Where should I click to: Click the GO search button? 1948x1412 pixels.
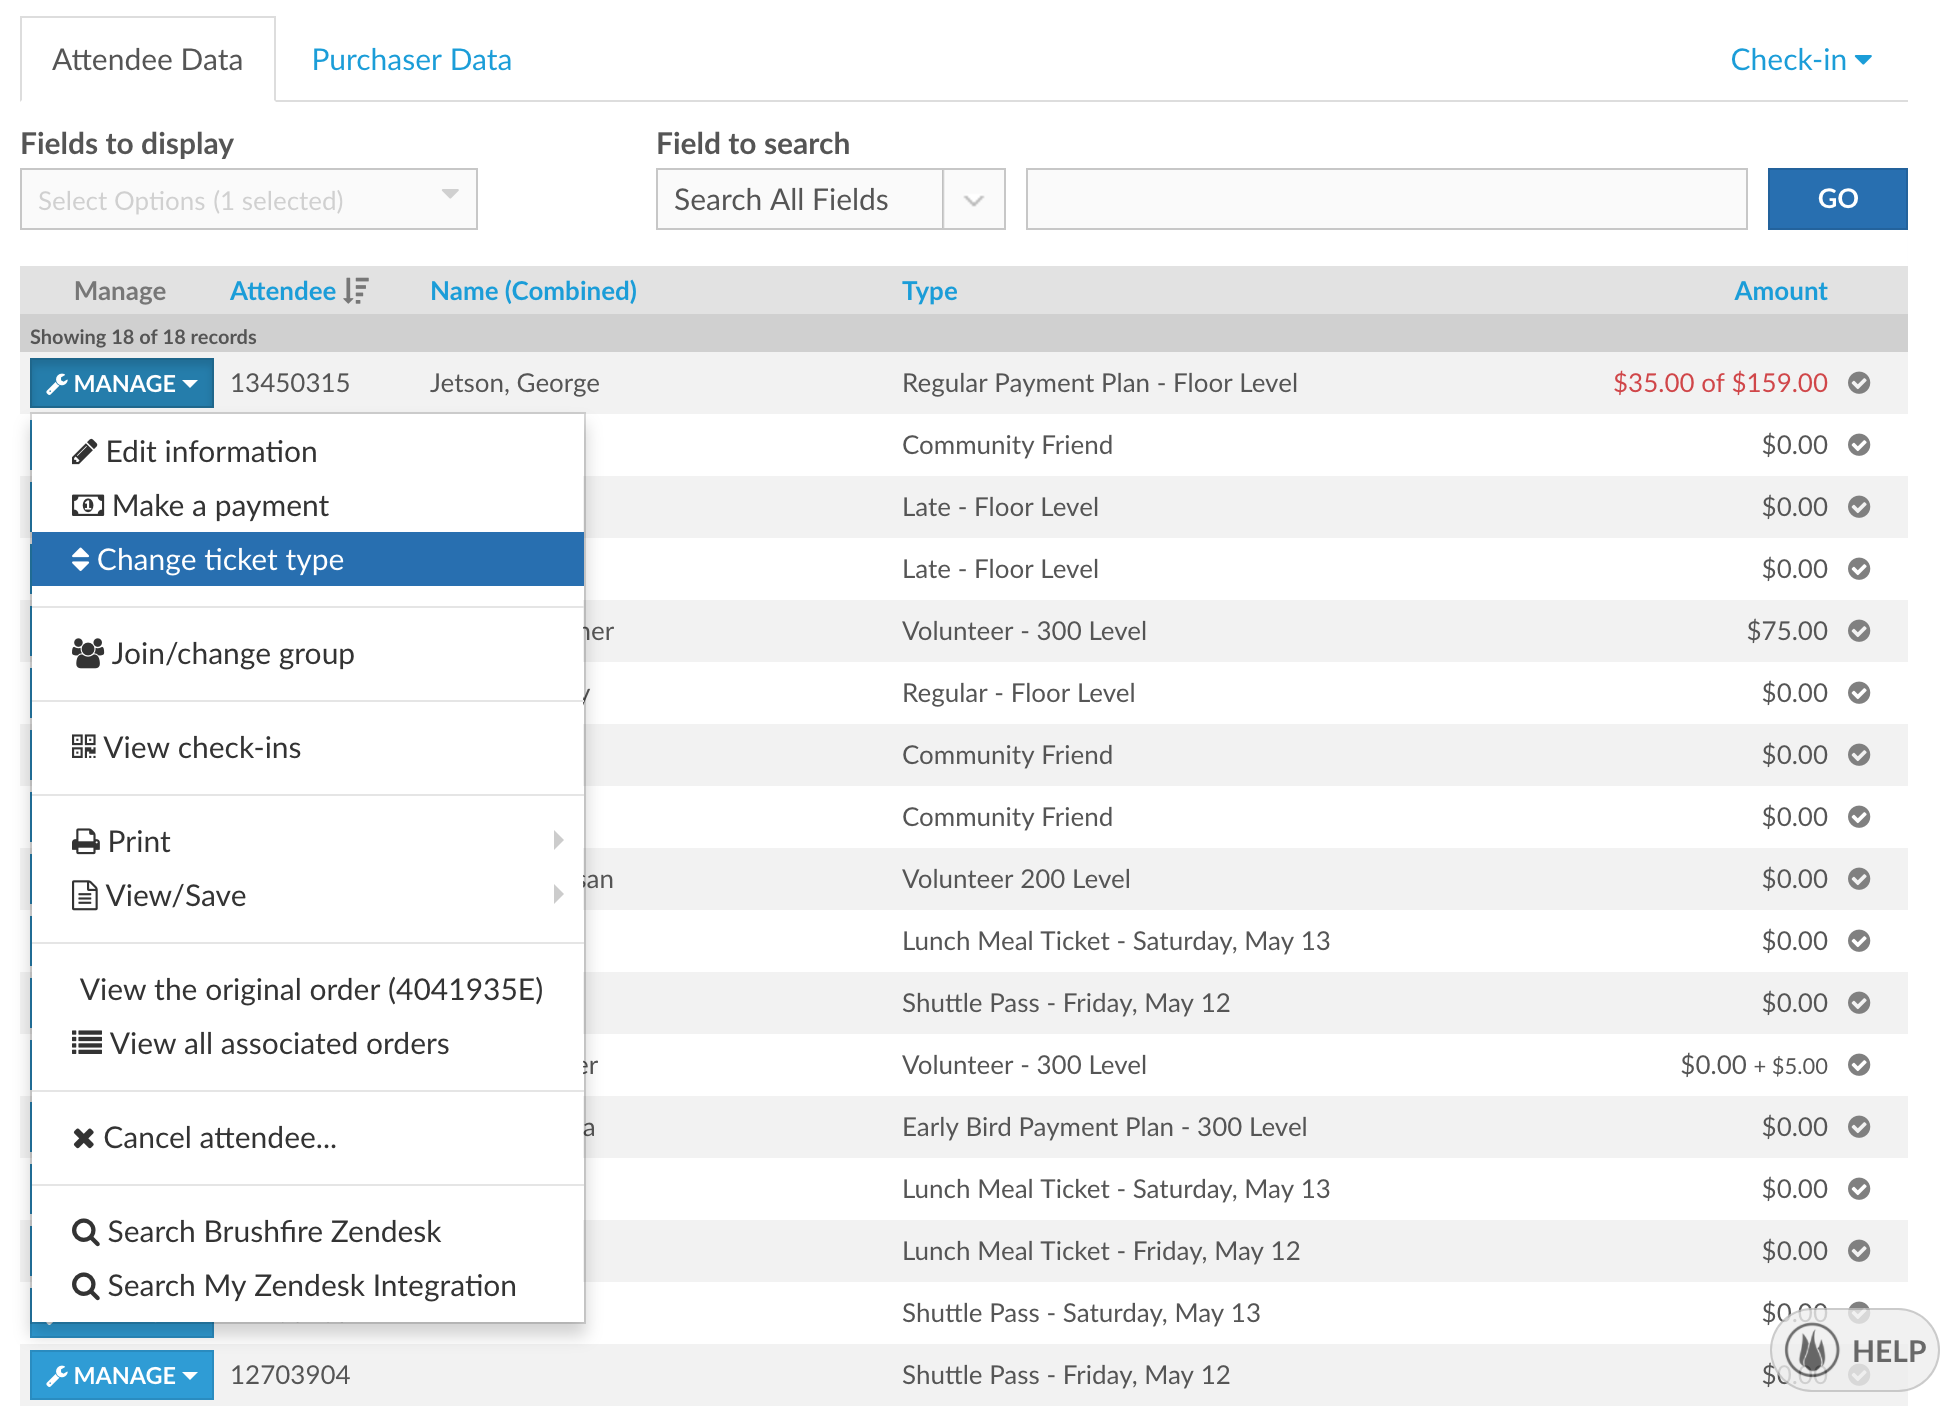click(1837, 199)
